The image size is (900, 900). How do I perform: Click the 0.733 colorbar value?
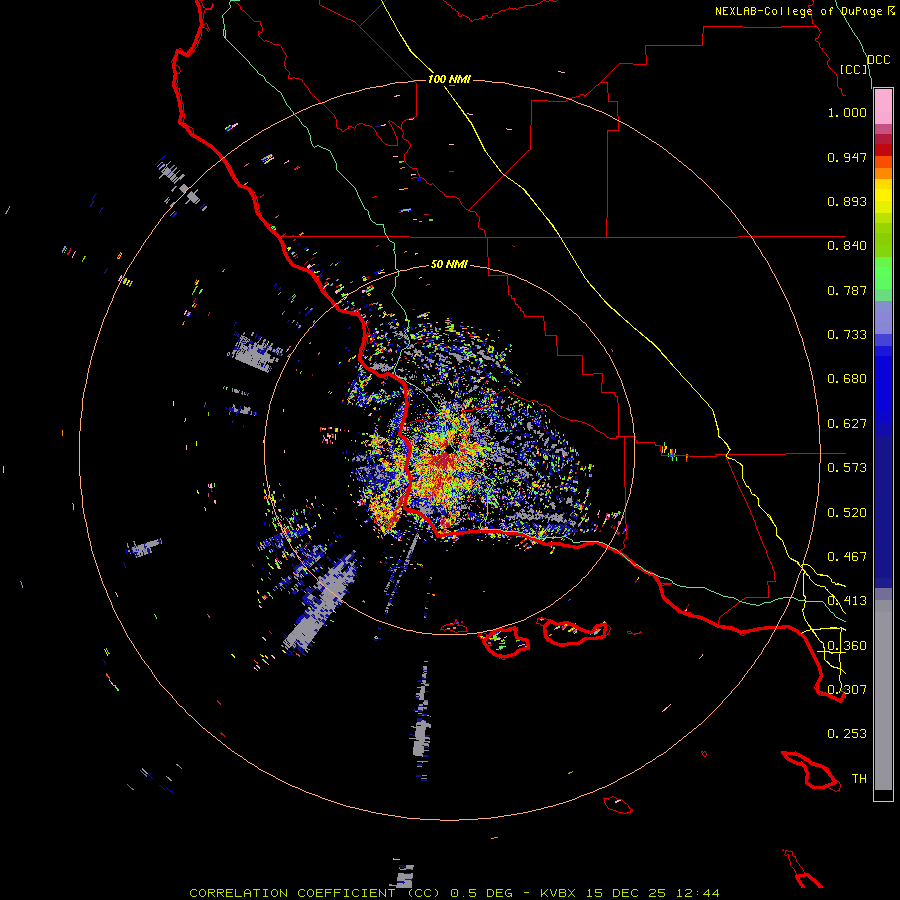(x=847, y=335)
